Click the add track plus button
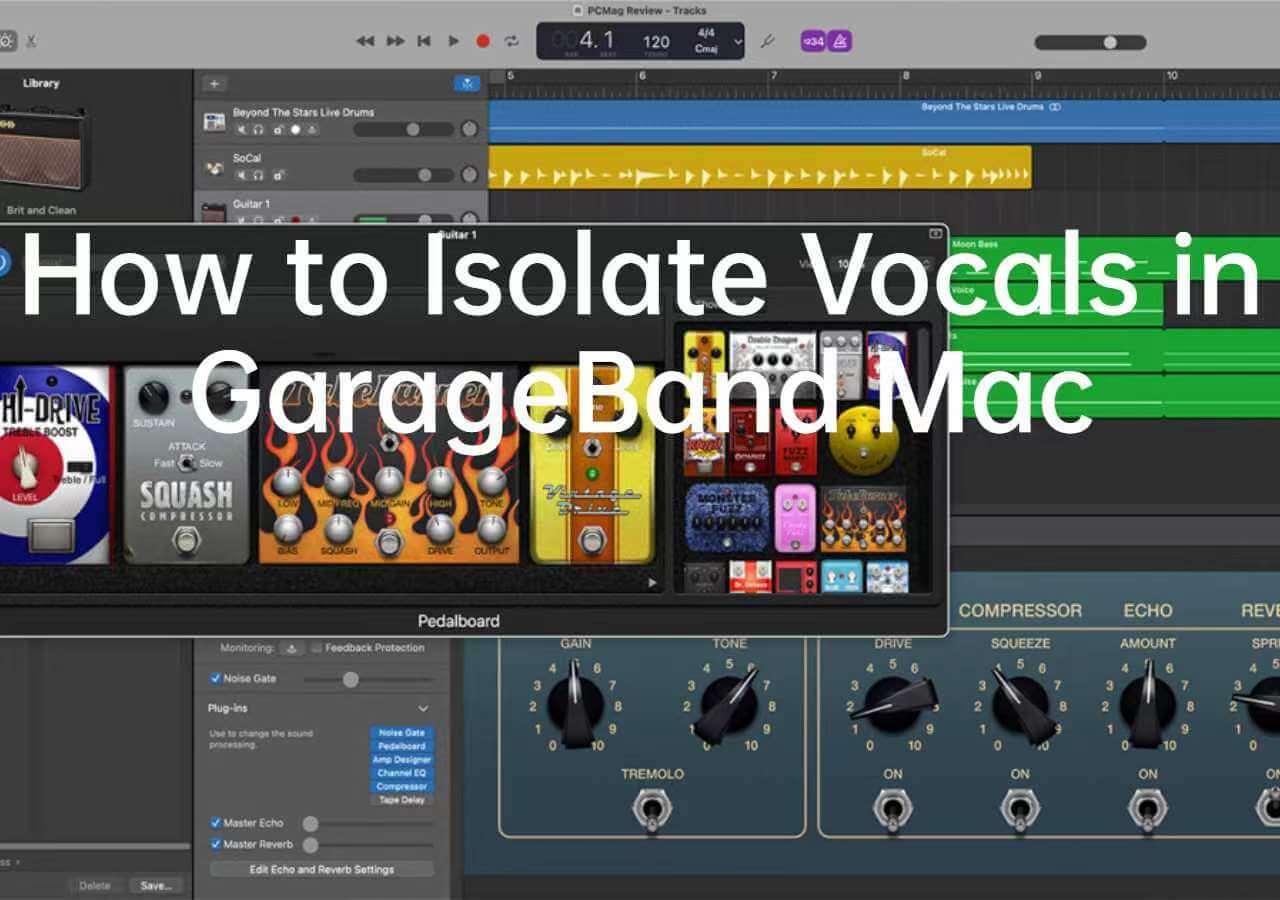The image size is (1280, 900). click(214, 84)
